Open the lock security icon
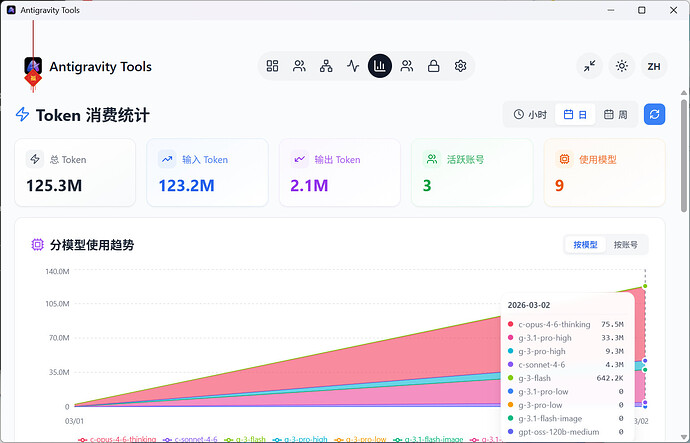 click(433, 66)
